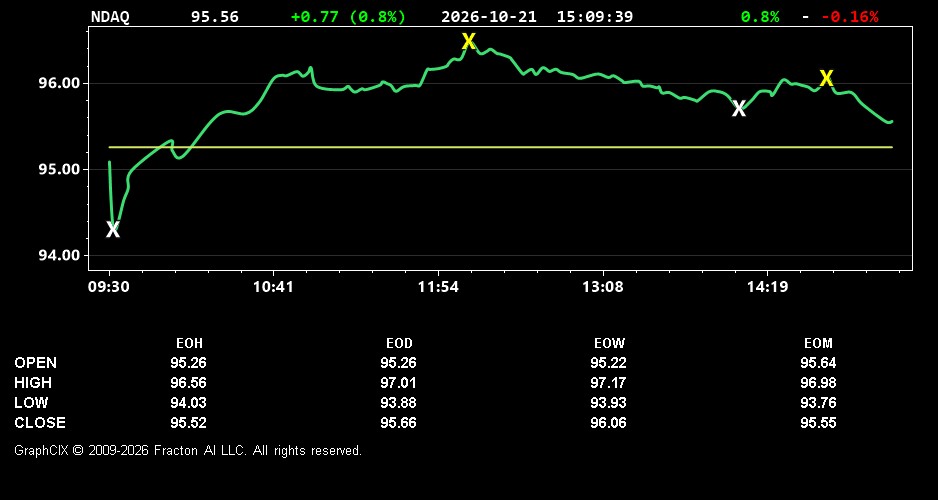The image size is (938, 500).
Task: Click the EOD low value 93.88
Action: [x=398, y=403]
